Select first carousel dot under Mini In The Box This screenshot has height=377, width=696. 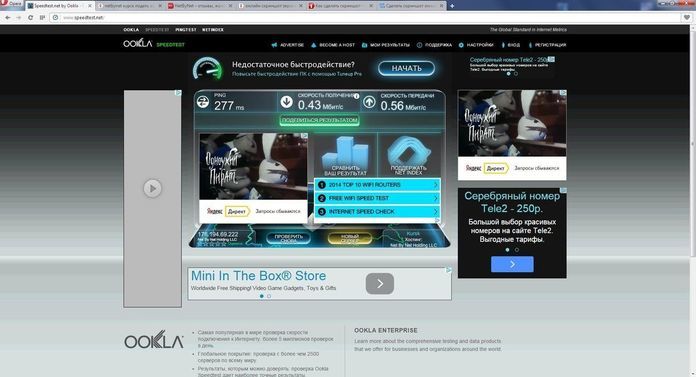261,296
